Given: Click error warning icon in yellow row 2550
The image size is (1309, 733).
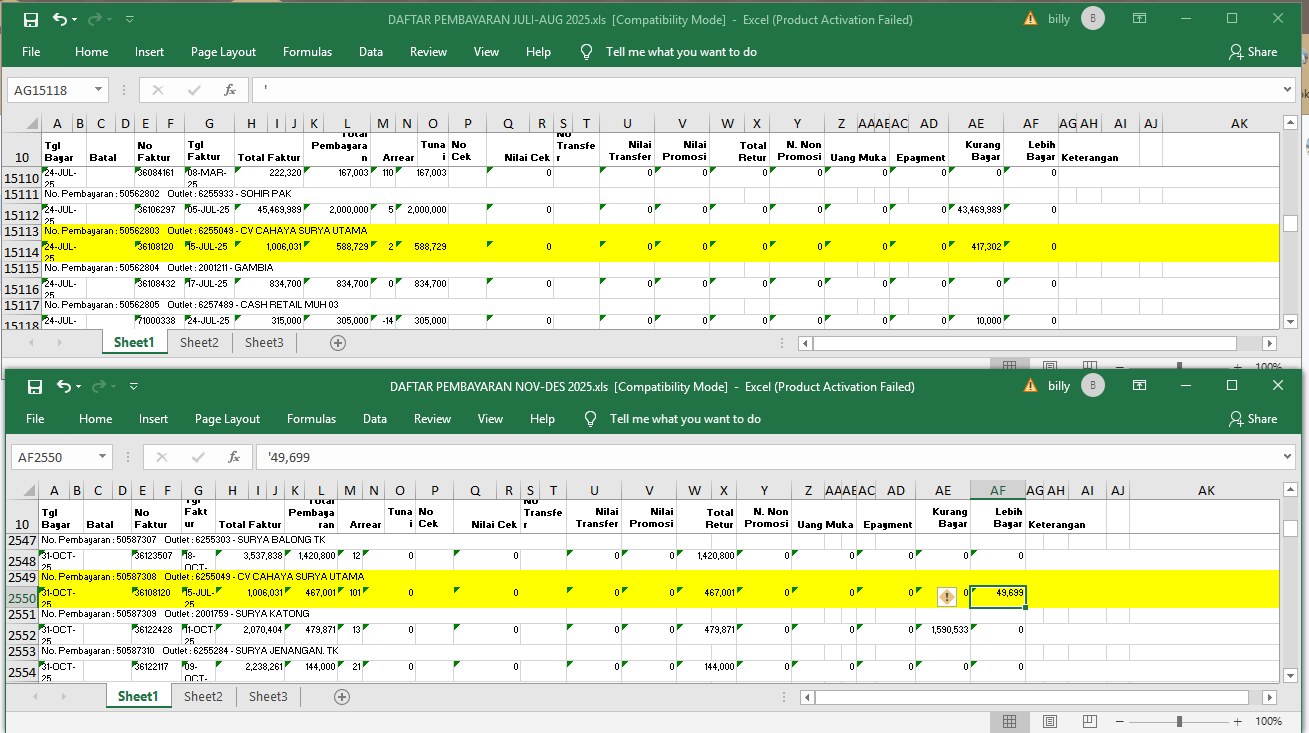Looking at the screenshot, I should coord(946,597).
